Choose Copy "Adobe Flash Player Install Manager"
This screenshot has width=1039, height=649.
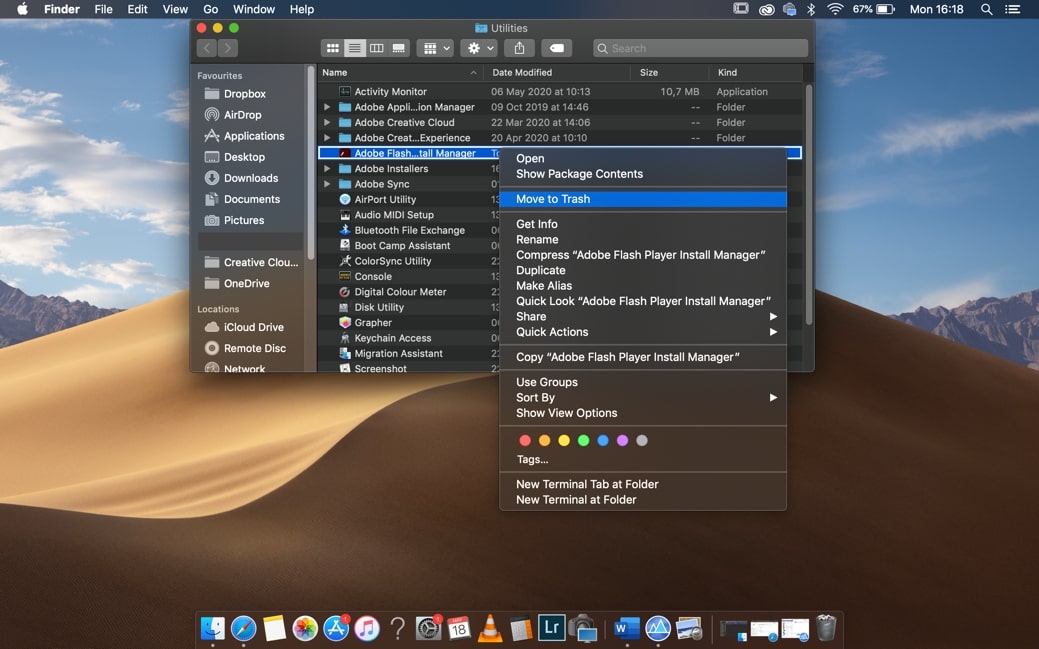pyautogui.click(x=643, y=357)
